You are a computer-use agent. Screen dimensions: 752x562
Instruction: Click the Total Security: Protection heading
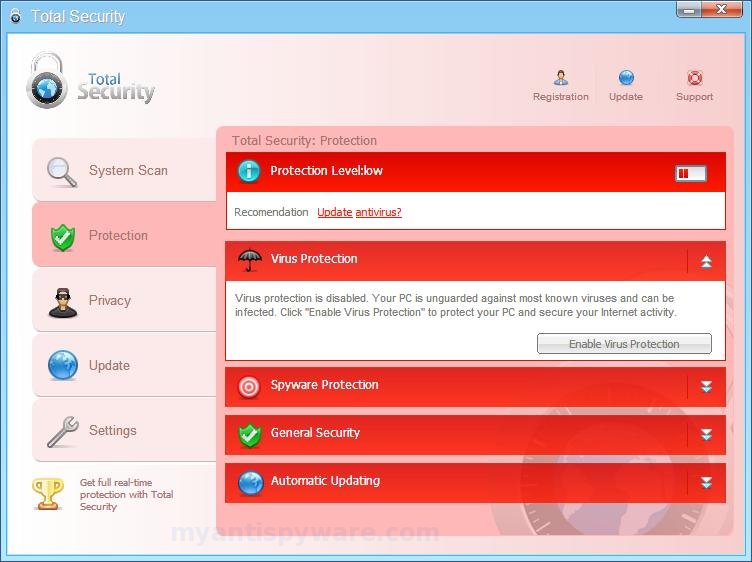304,140
